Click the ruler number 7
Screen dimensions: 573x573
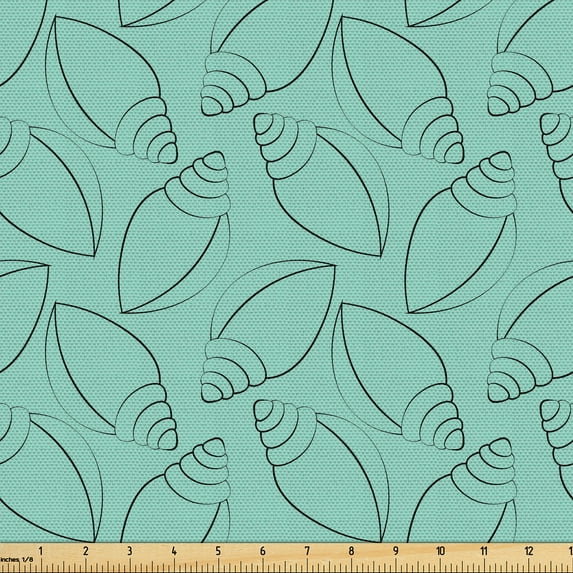tap(307, 551)
